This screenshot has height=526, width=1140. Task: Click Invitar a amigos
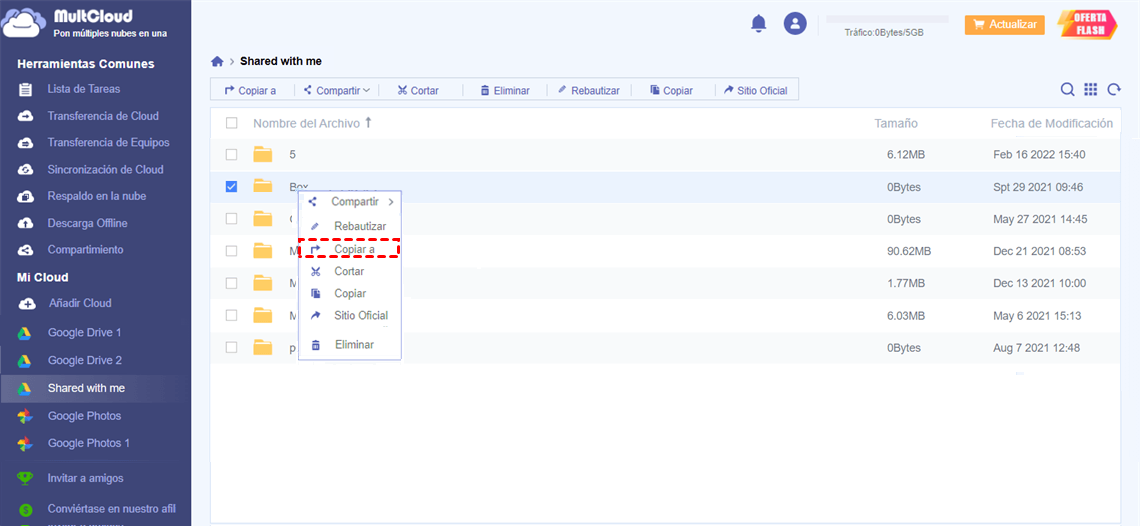(85, 479)
